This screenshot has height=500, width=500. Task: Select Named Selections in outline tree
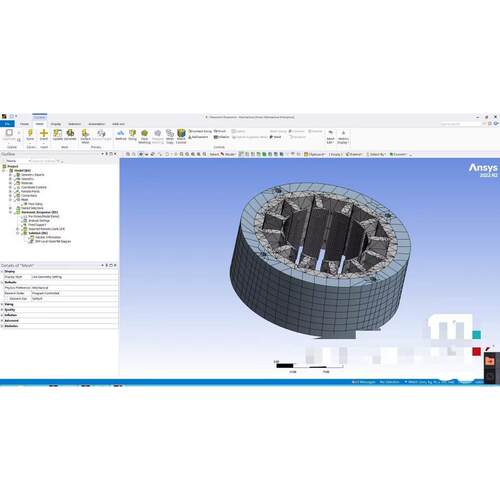tap(32, 208)
